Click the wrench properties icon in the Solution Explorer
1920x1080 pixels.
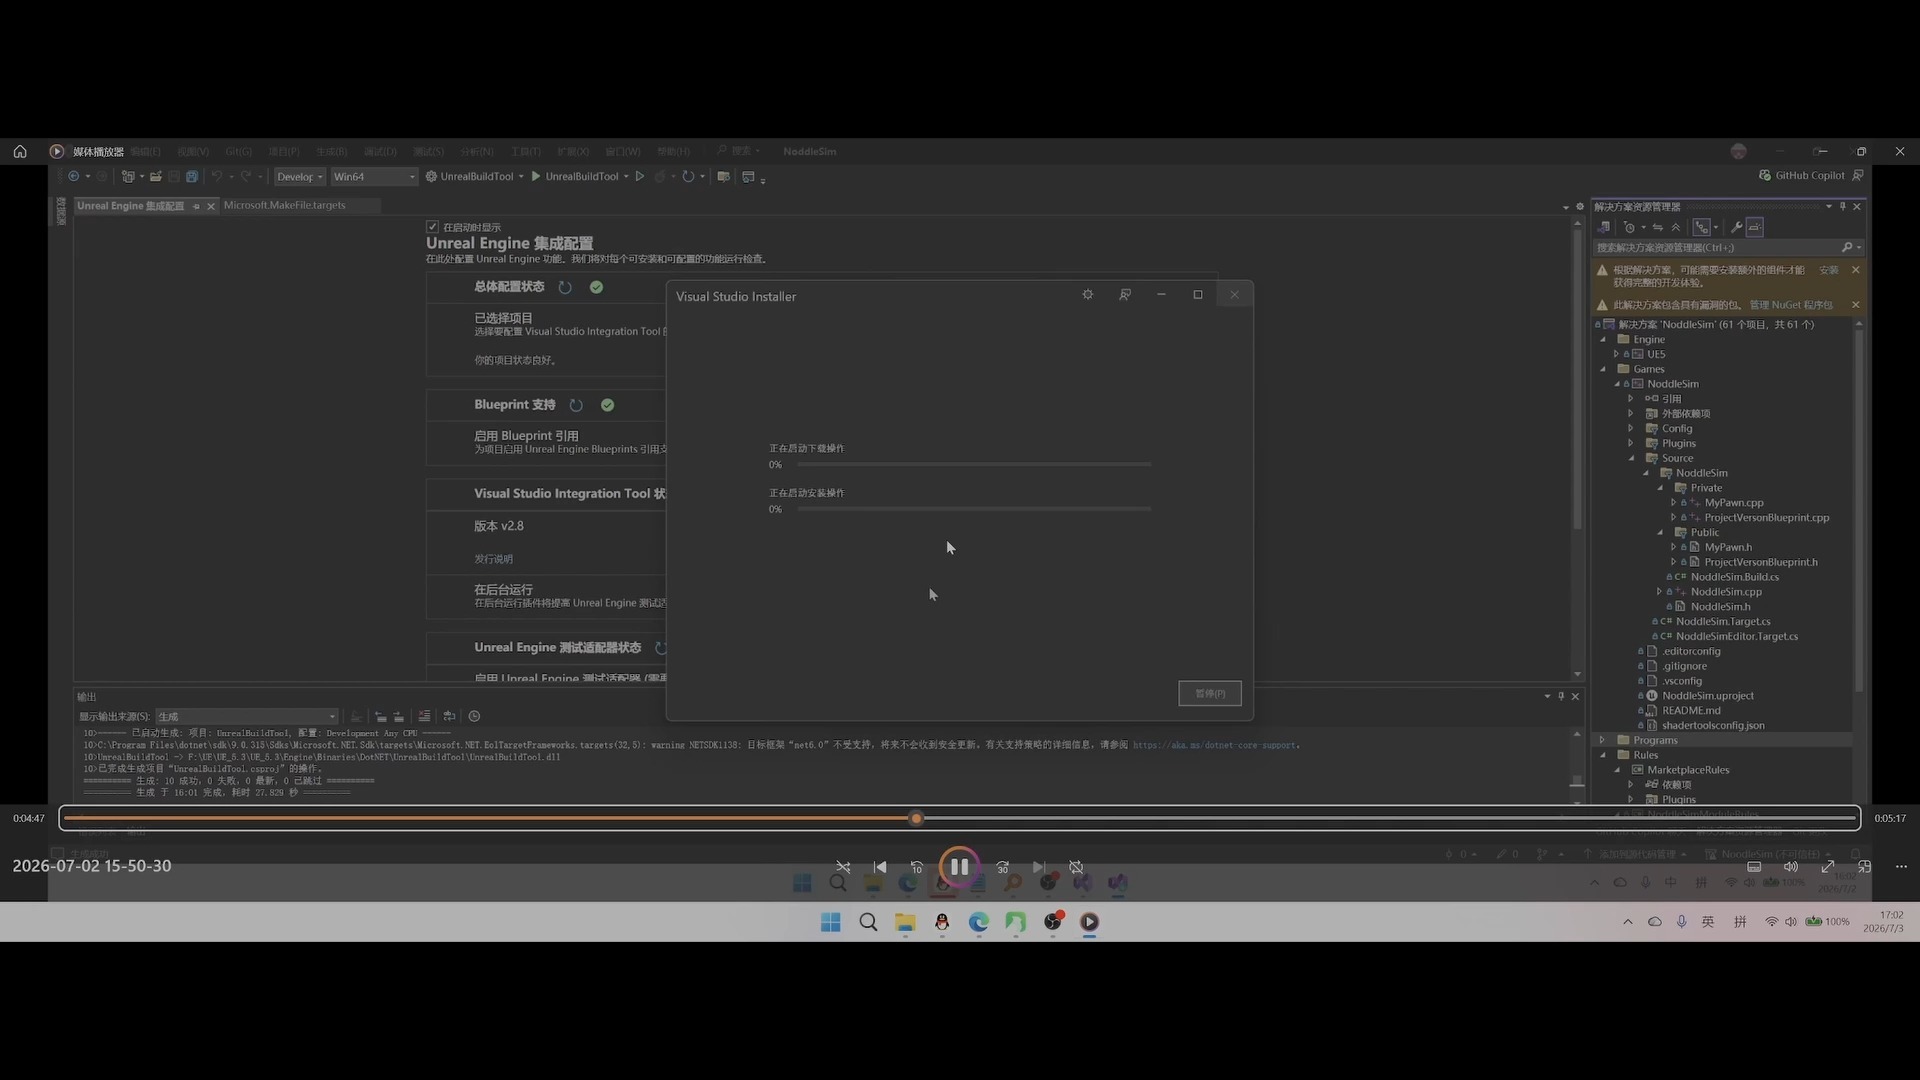[1737, 228]
